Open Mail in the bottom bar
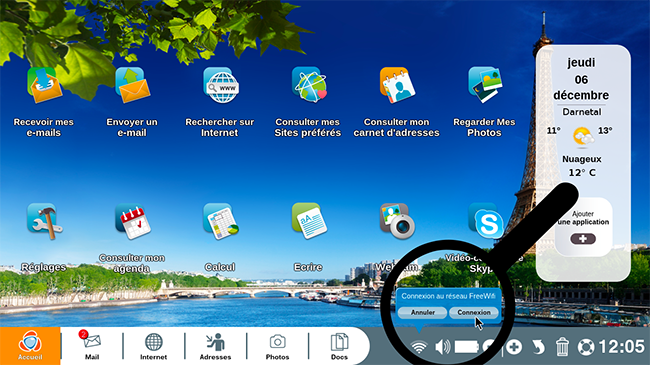This screenshot has width=650, height=365. tap(92, 346)
